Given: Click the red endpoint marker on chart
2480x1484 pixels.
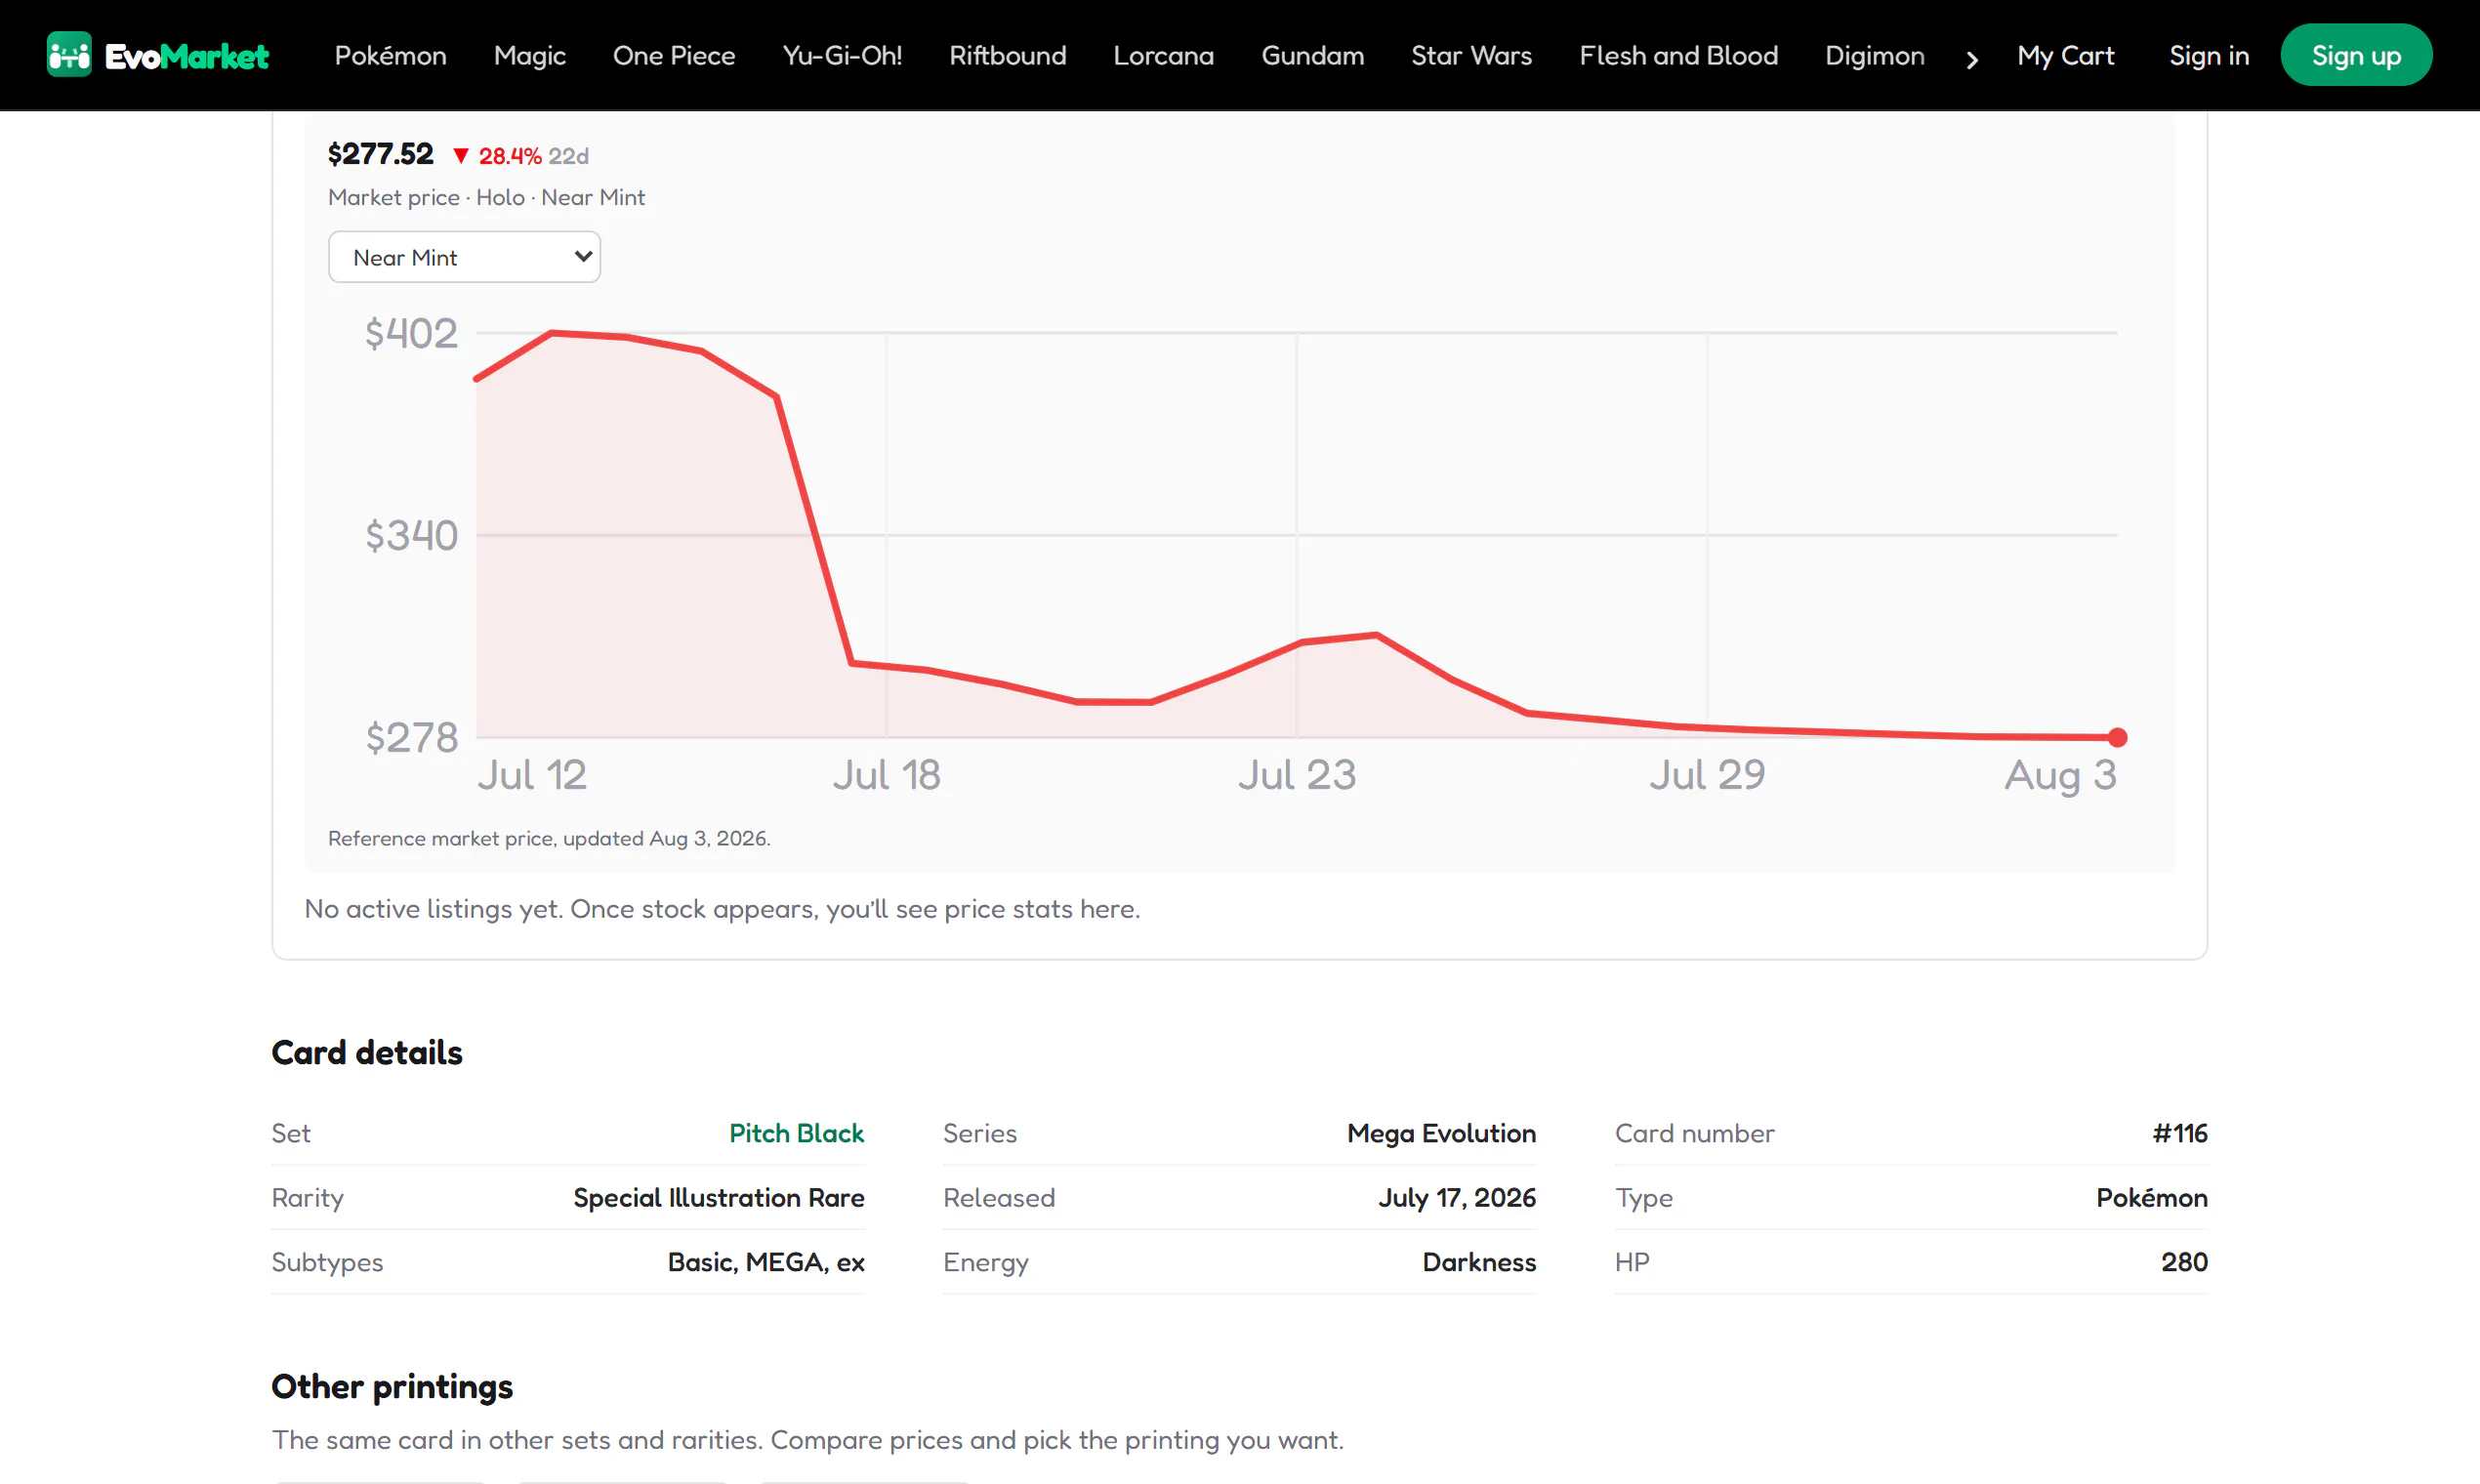Looking at the screenshot, I should coord(2117,738).
